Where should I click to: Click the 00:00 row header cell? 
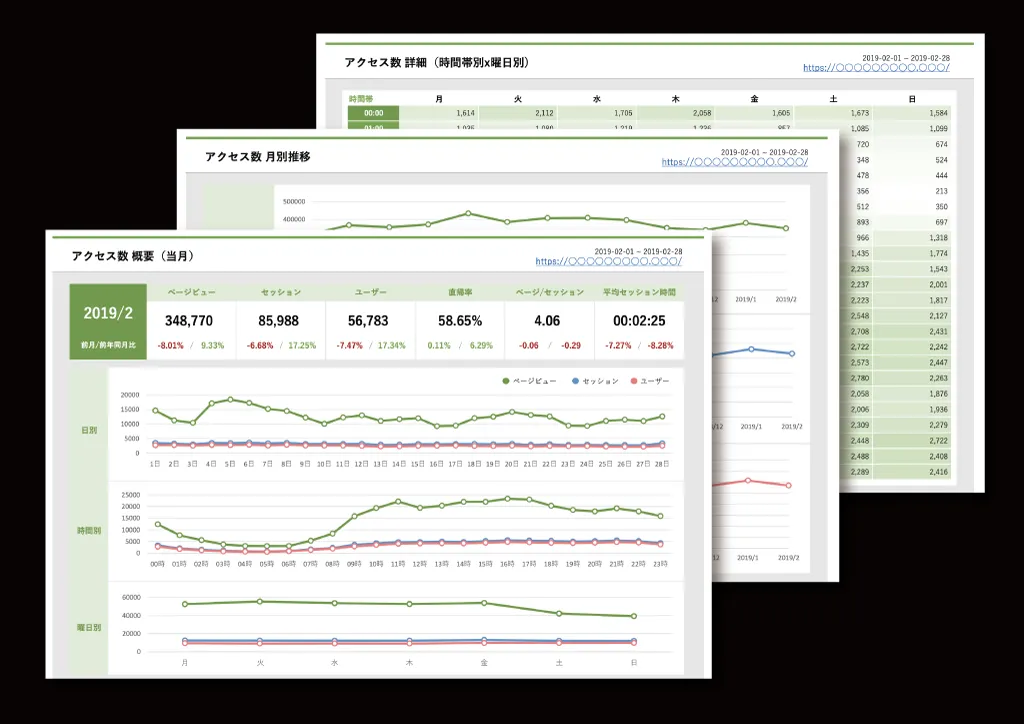373,114
